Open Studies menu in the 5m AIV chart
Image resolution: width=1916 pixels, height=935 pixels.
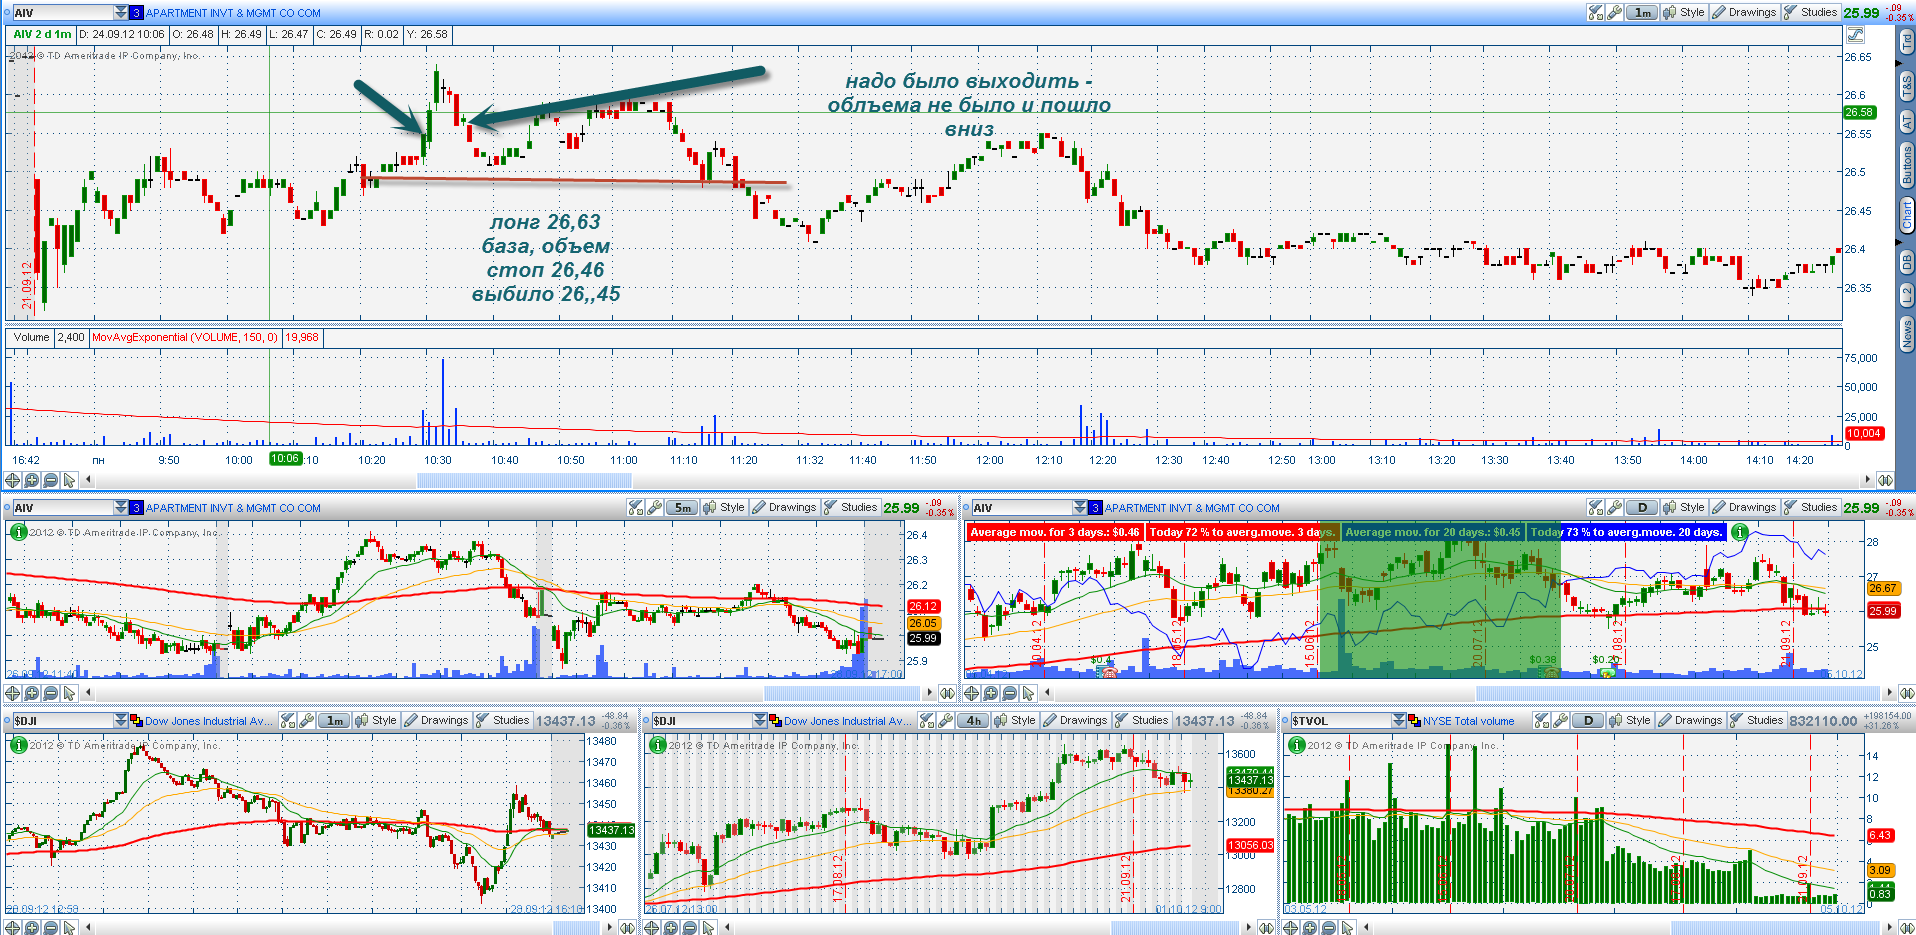(x=851, y=508)
